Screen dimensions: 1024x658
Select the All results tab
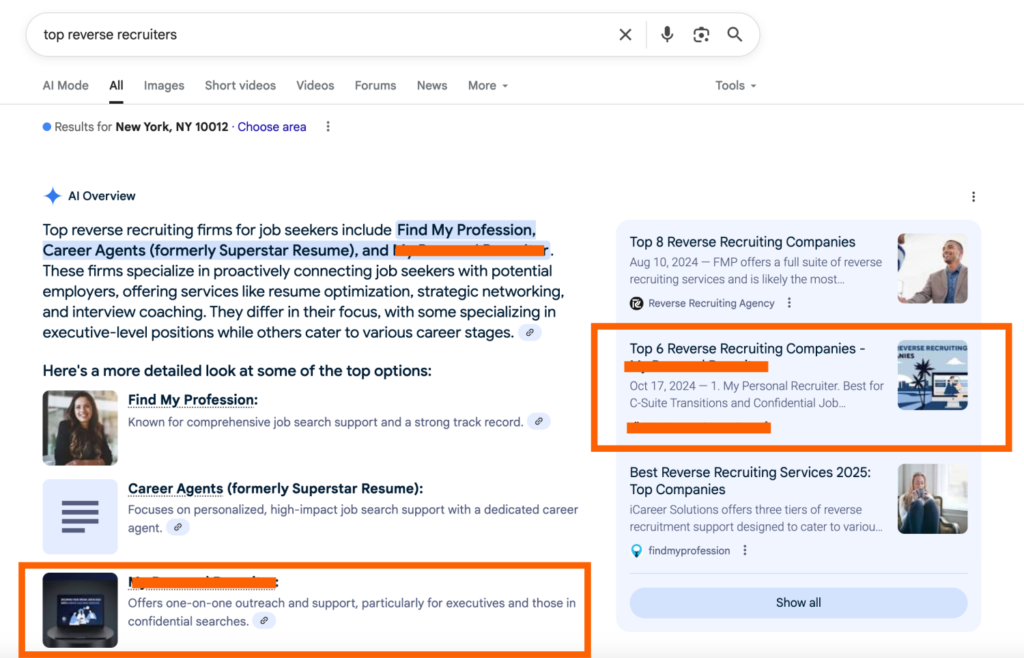116,86
